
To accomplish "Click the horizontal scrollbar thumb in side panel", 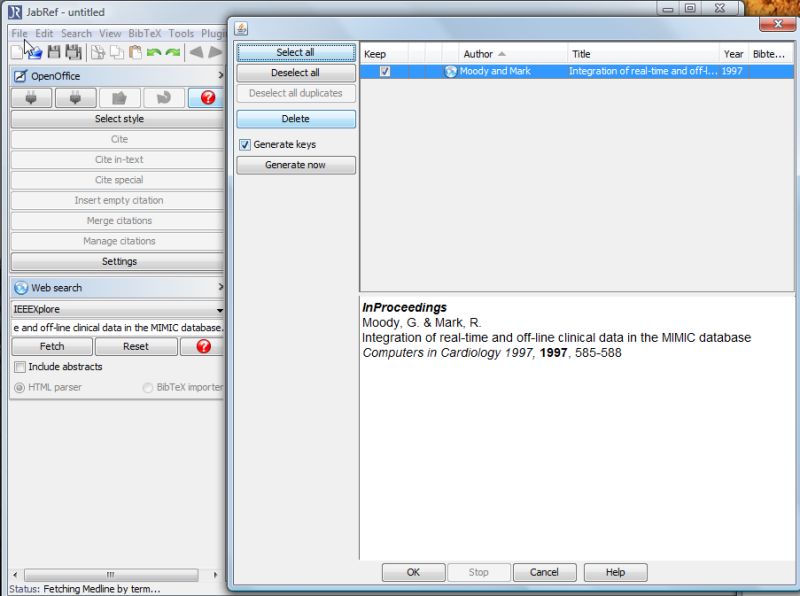I will [x=111, y=575].
